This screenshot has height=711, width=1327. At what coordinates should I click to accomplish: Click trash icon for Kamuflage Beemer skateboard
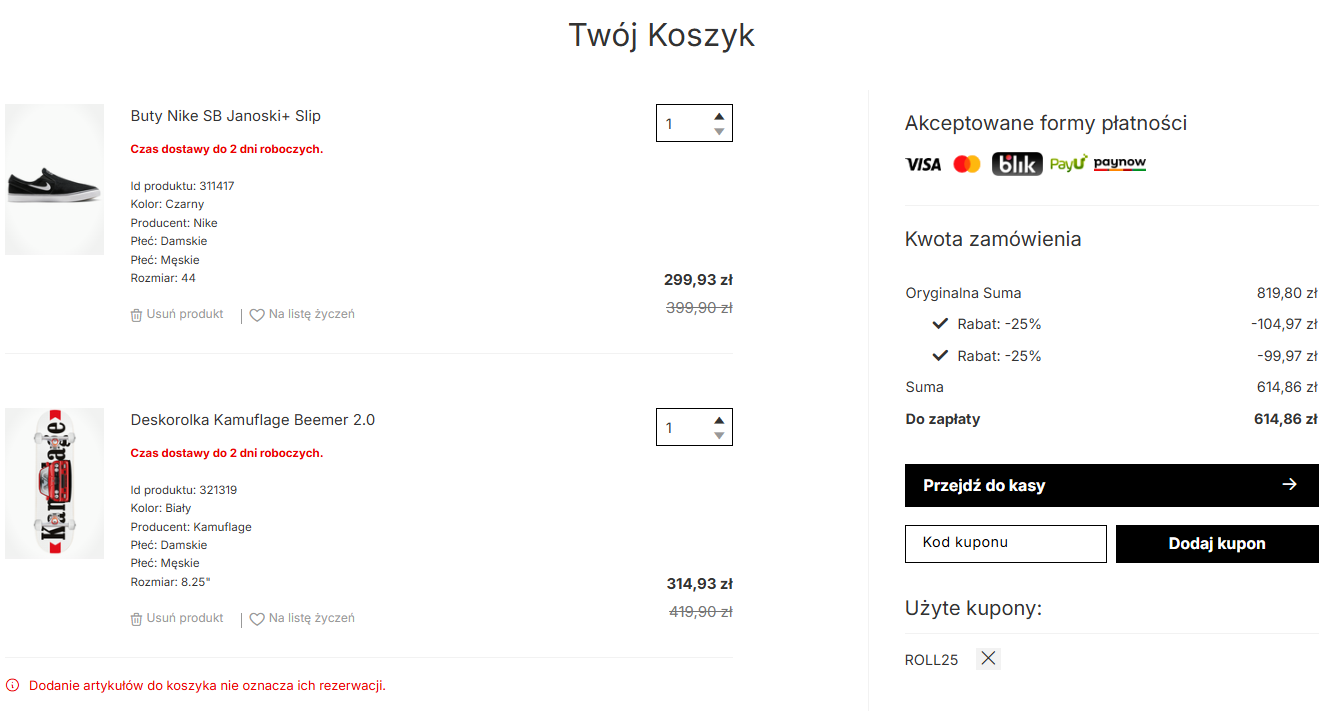point(137,619)
